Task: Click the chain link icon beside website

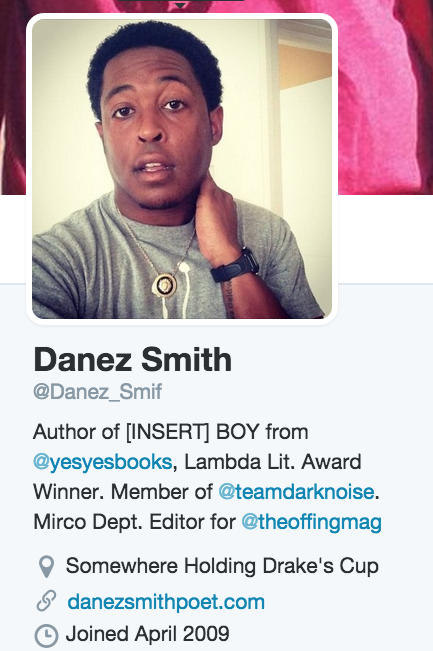Action: point(46,601)
